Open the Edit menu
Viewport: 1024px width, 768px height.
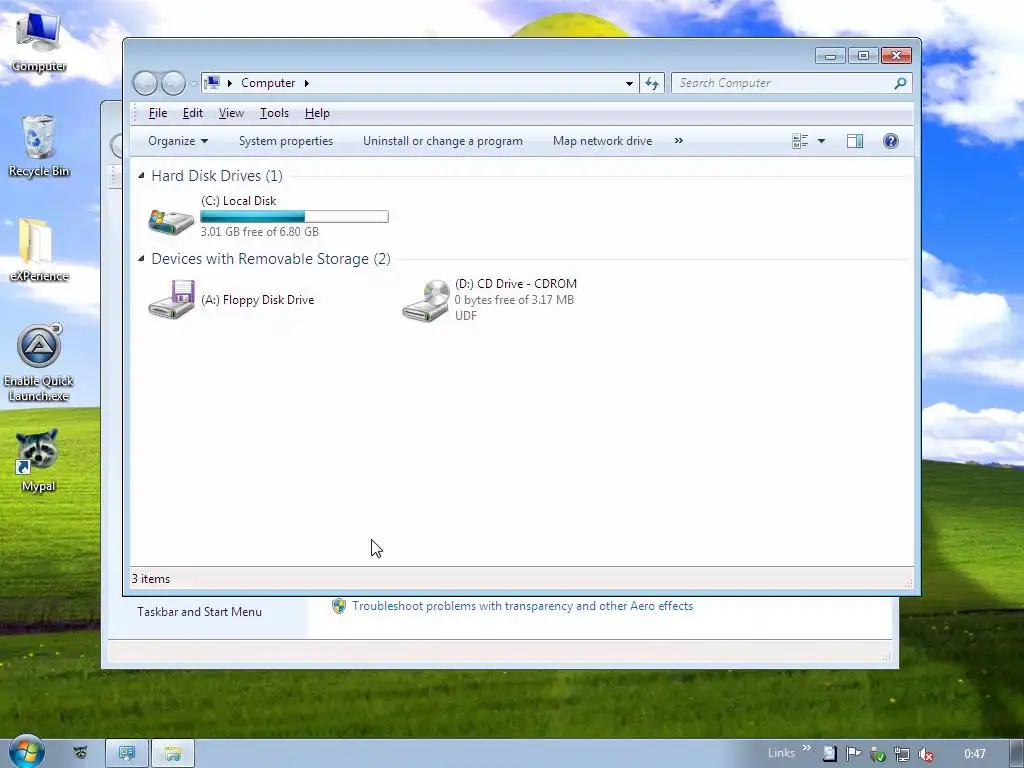192,113
